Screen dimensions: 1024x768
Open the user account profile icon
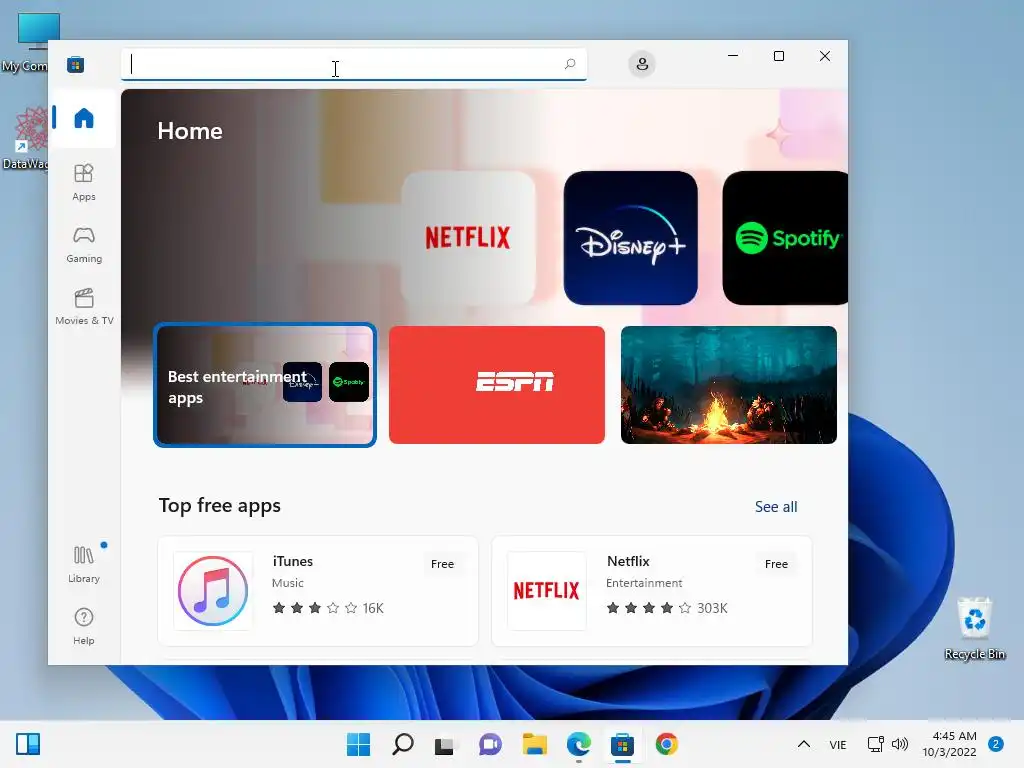[642, 64]
